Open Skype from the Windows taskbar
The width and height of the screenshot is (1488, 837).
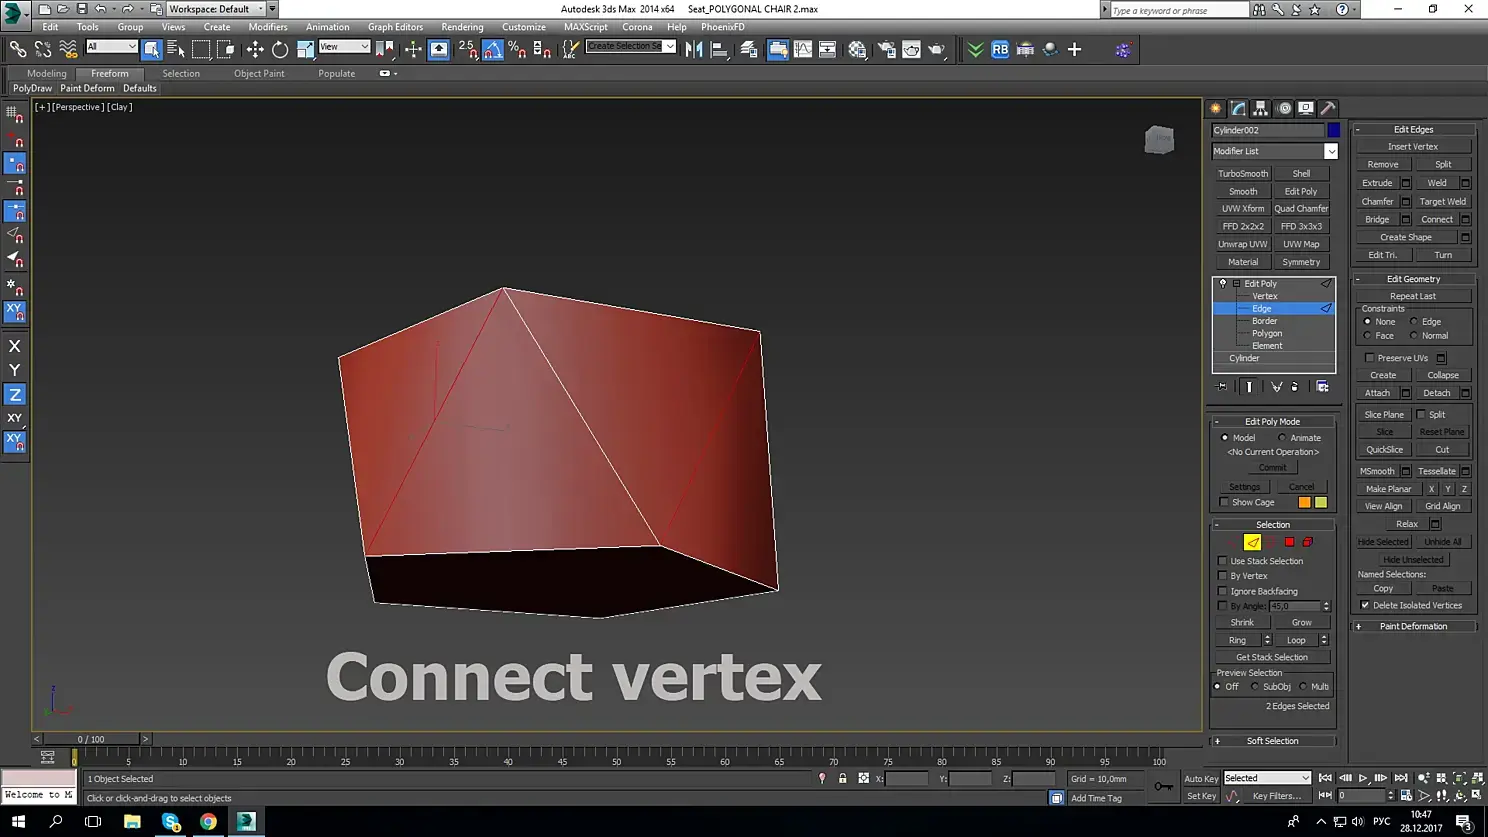tap(170, 821)
